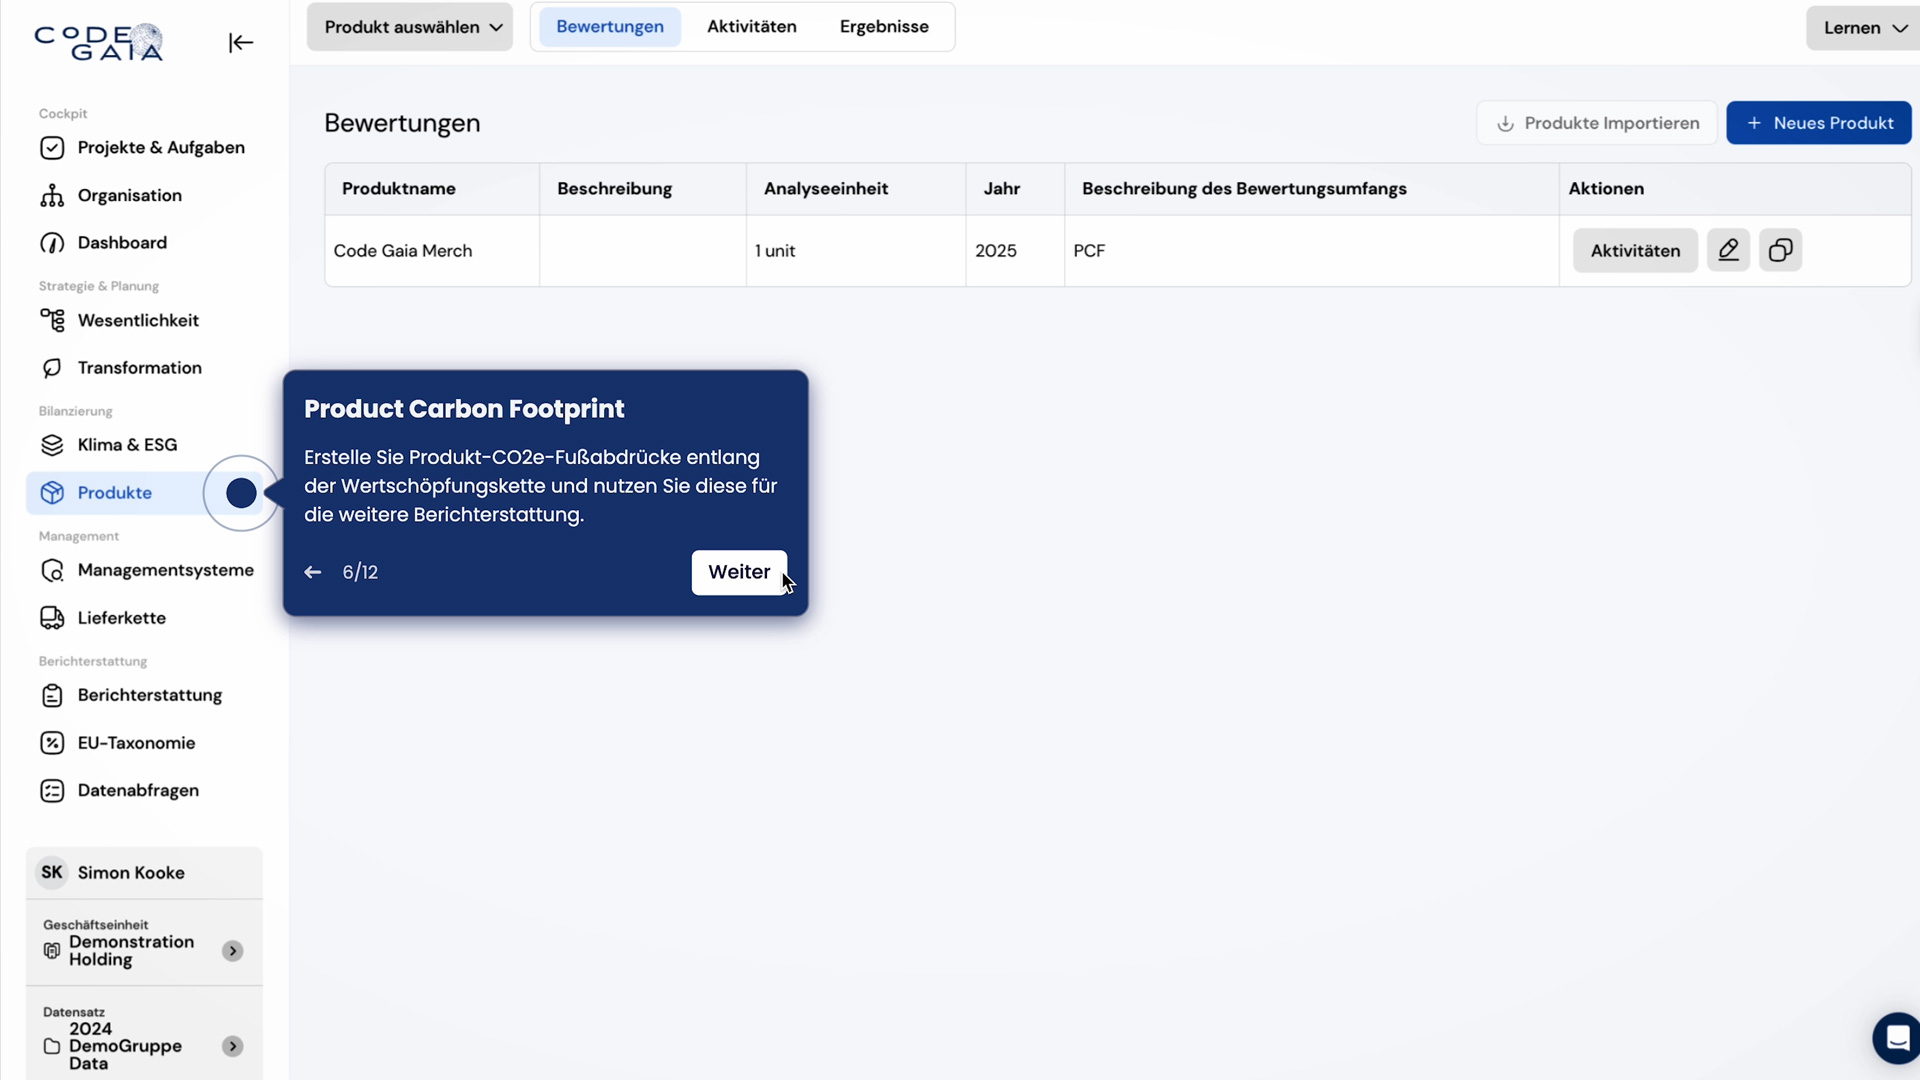Go to Berichterstattung page
The height and width of the screenshot is (1080, 1920).
tap(144, 695)
